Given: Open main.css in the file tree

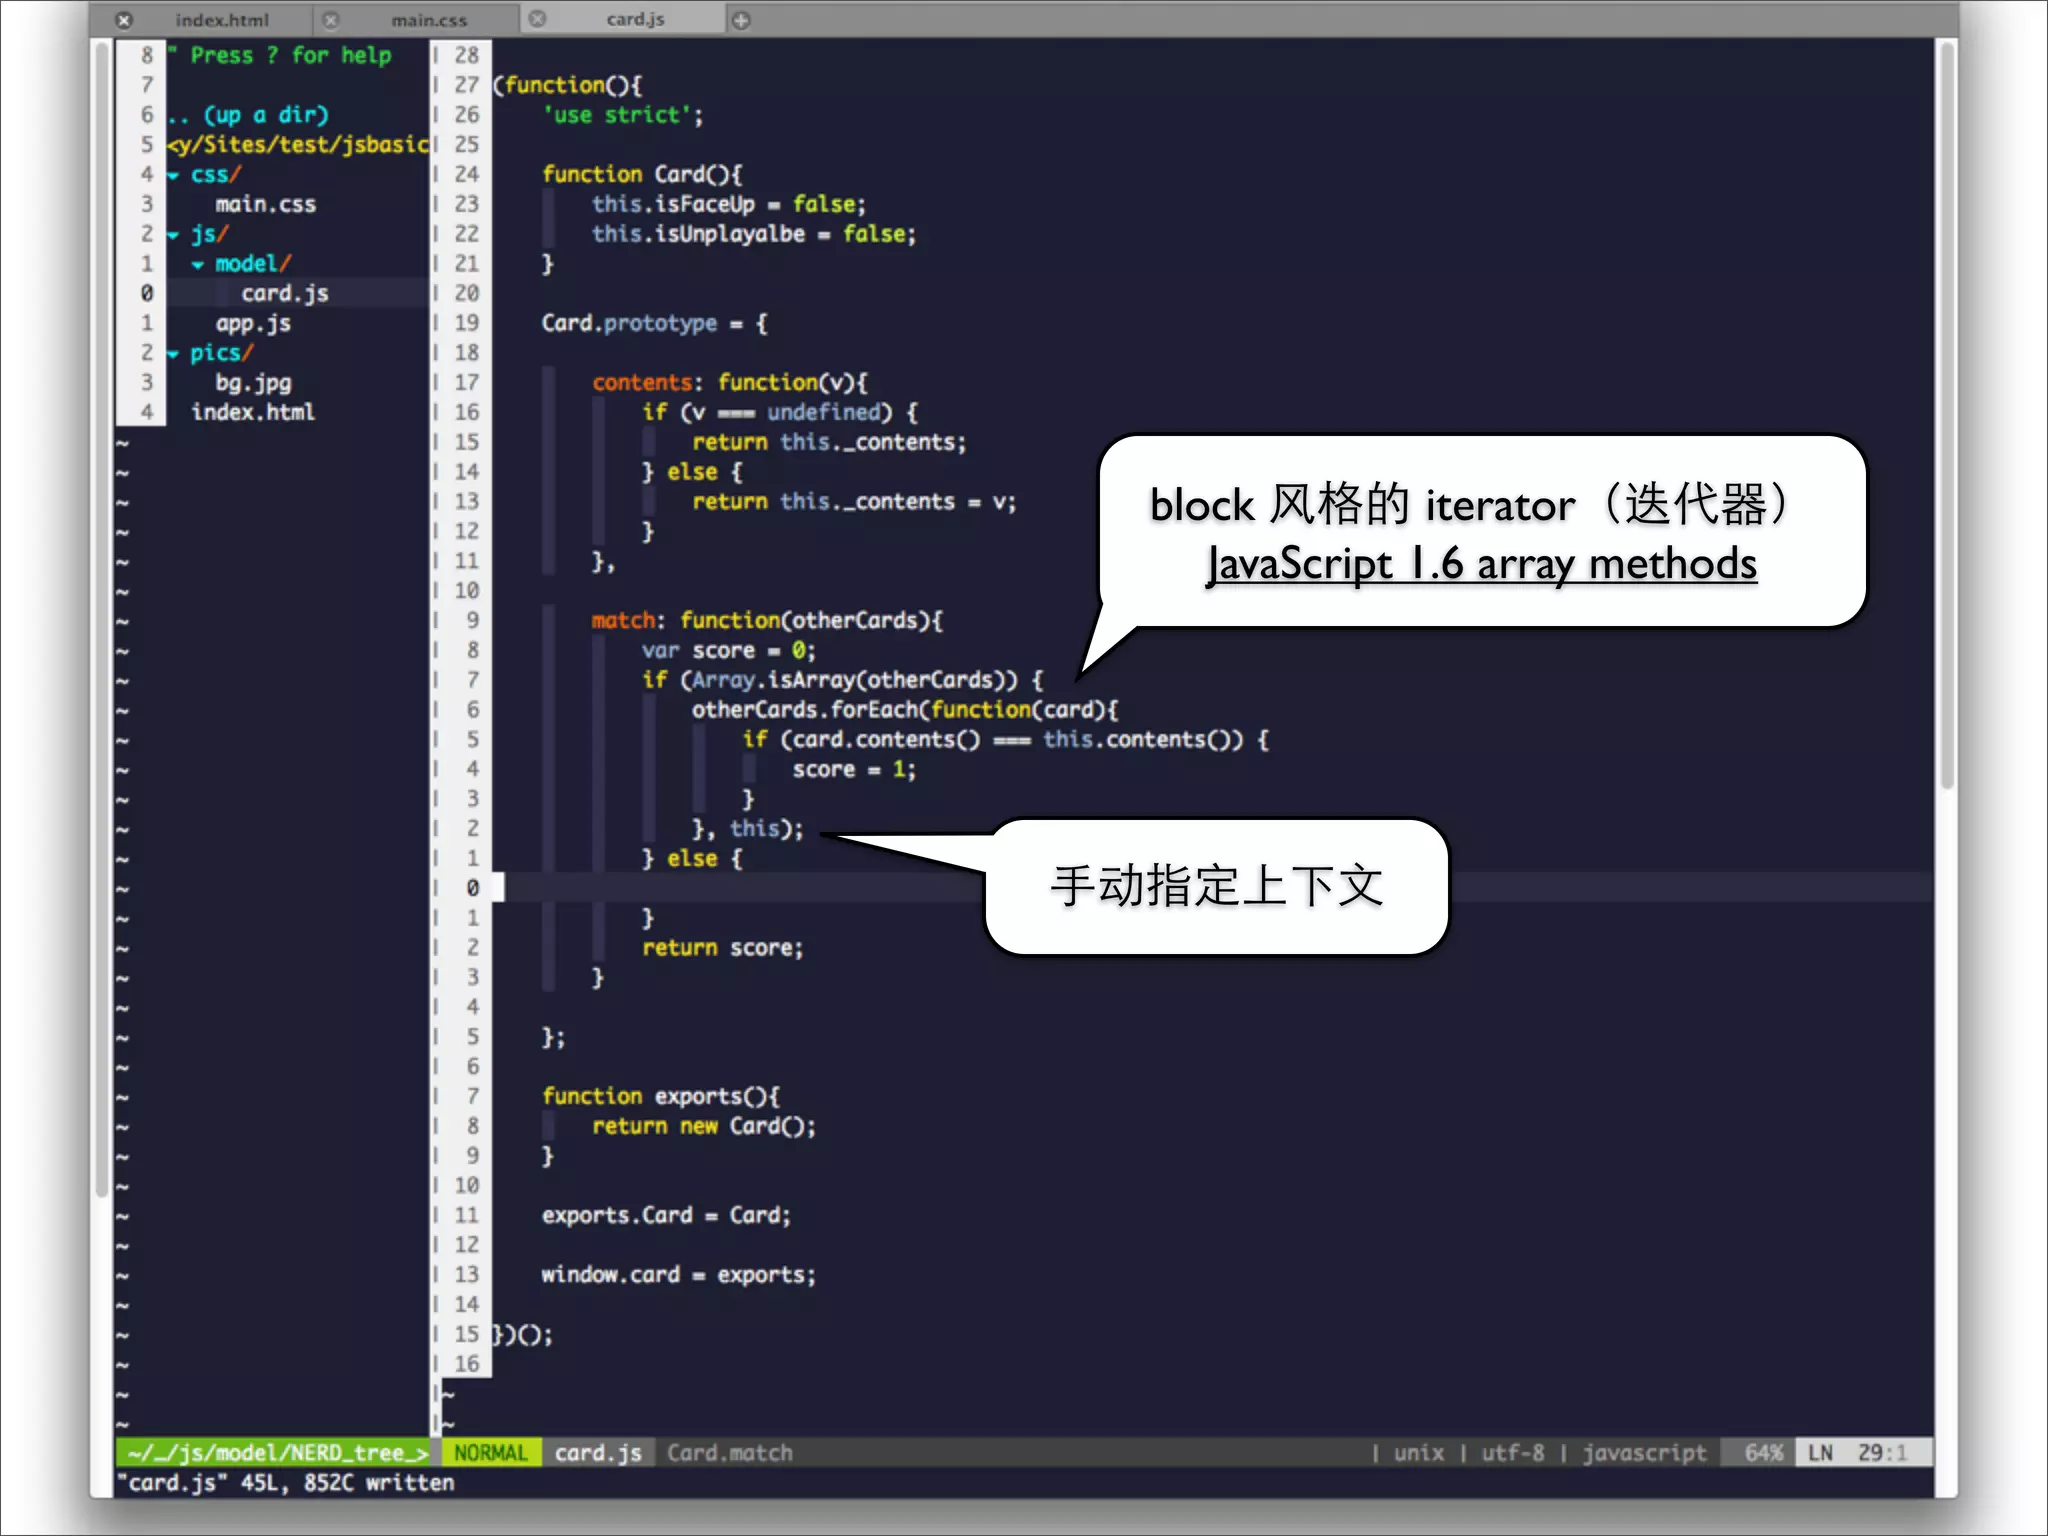Looking at the screenshot, I should point(265,204).
